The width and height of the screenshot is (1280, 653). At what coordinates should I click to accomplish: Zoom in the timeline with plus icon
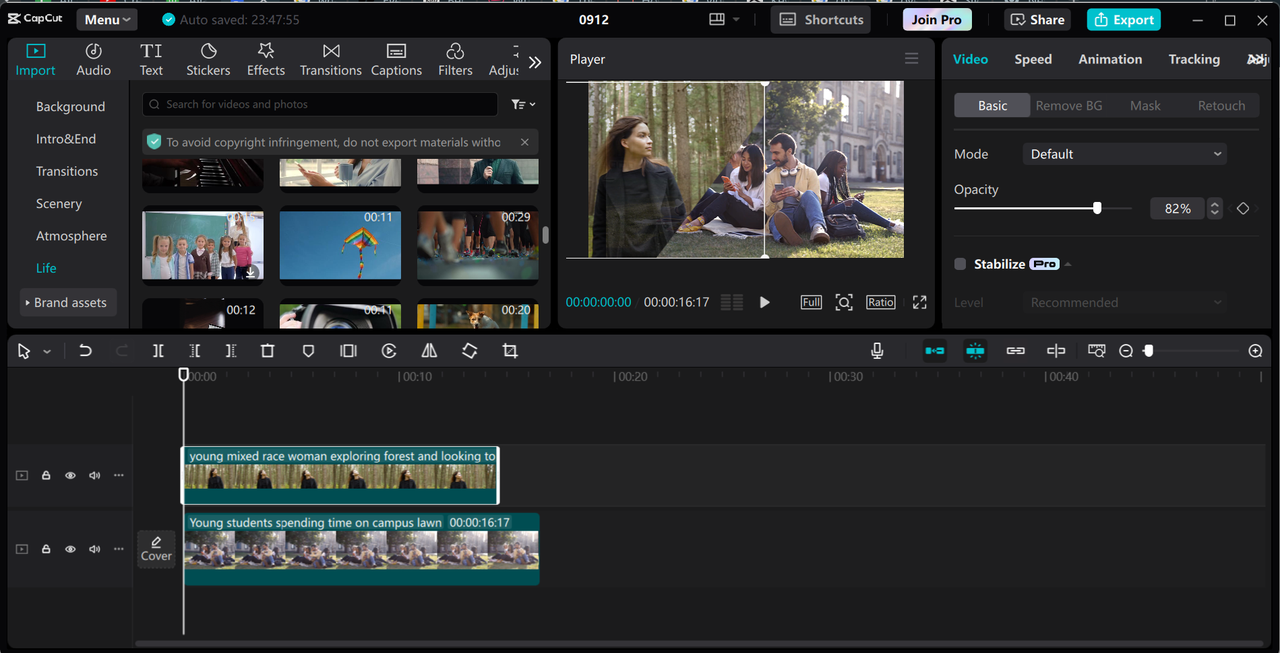[1256, 351]
